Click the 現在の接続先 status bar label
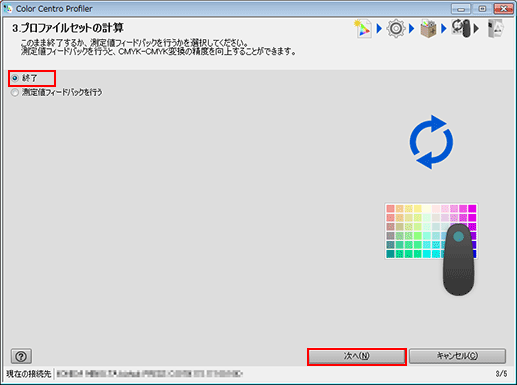The width and height of the screenshot is (517, 385). 29,374
